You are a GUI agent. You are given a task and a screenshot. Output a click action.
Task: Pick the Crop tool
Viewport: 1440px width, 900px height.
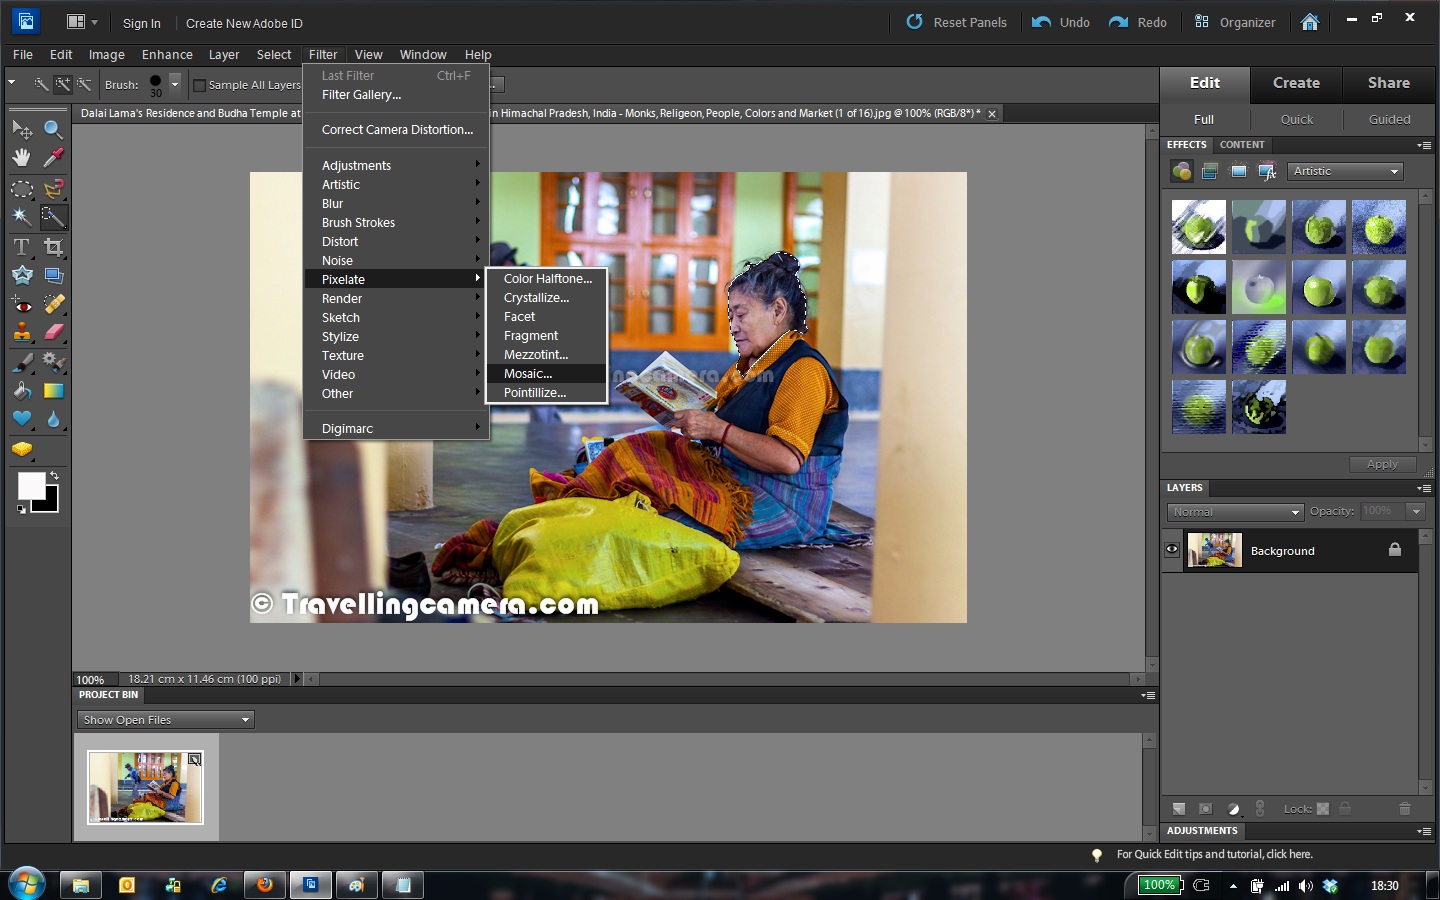click(x=54, y=248)
